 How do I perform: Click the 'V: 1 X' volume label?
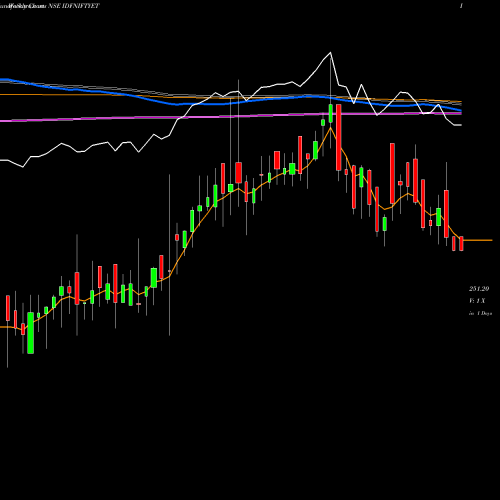[477, 301]
